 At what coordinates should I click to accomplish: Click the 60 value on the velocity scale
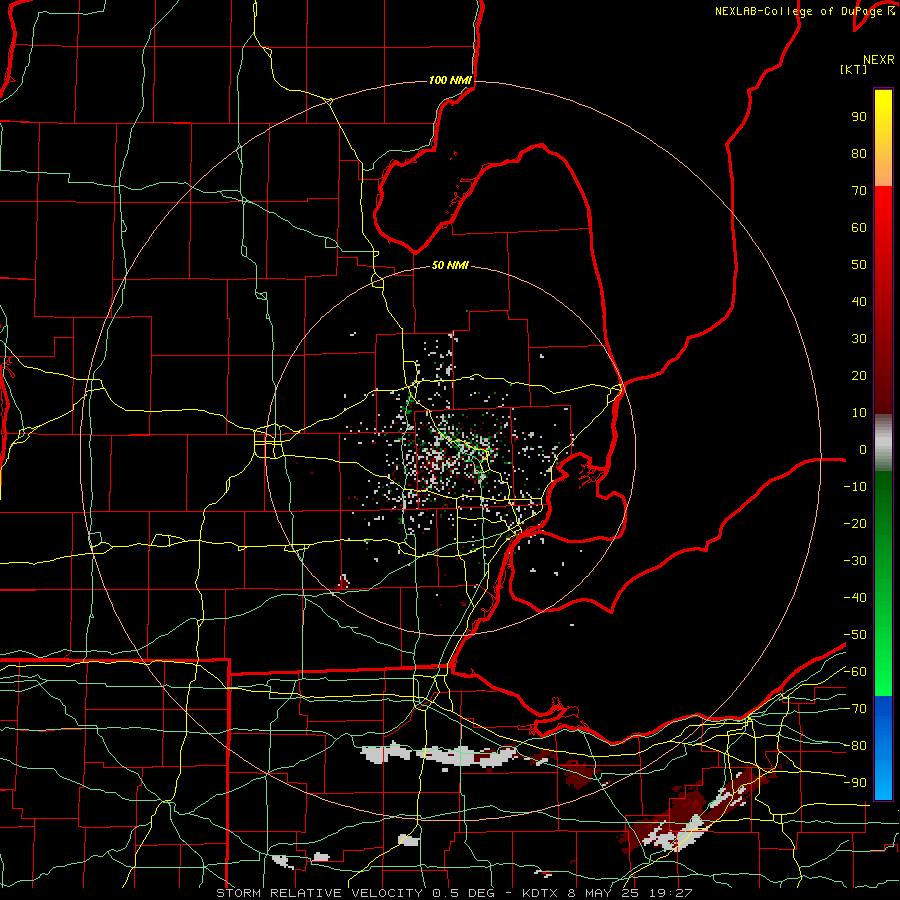click(x=859, y=227)
